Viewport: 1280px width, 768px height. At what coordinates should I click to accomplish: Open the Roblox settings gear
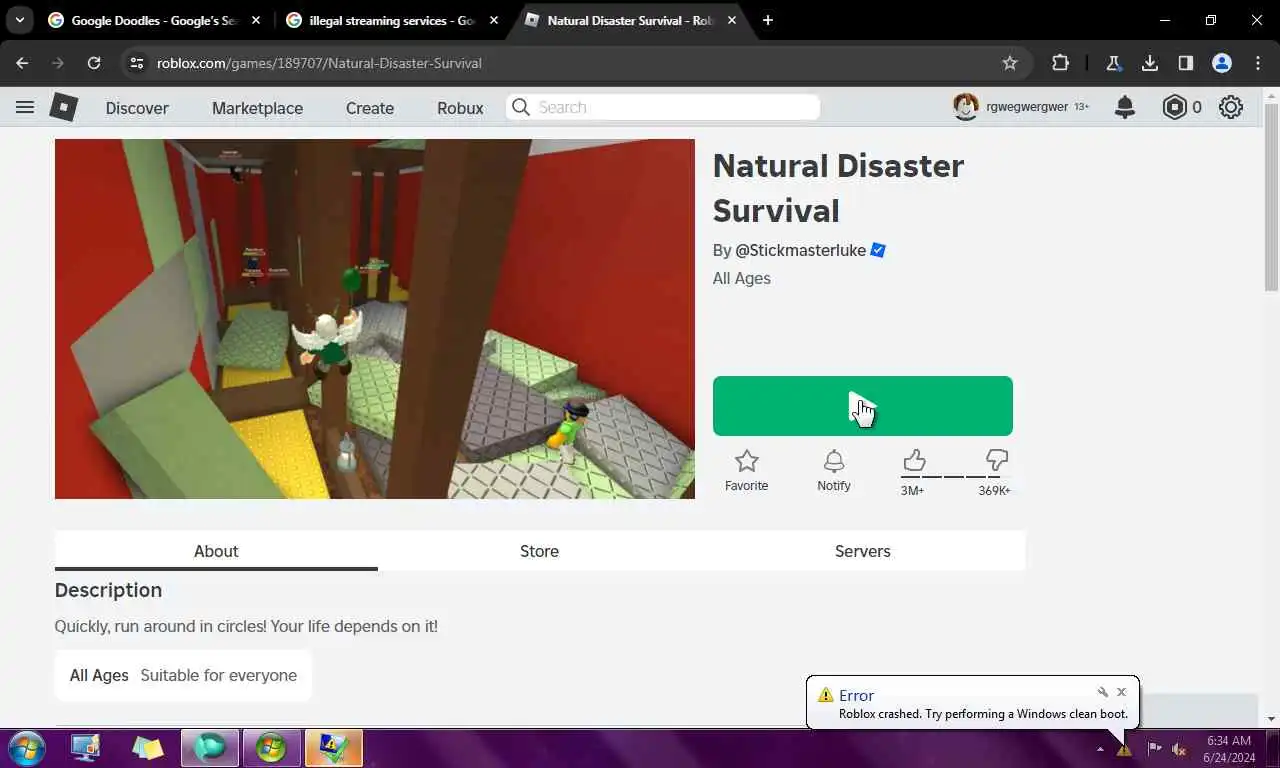tap(1231, 107)
